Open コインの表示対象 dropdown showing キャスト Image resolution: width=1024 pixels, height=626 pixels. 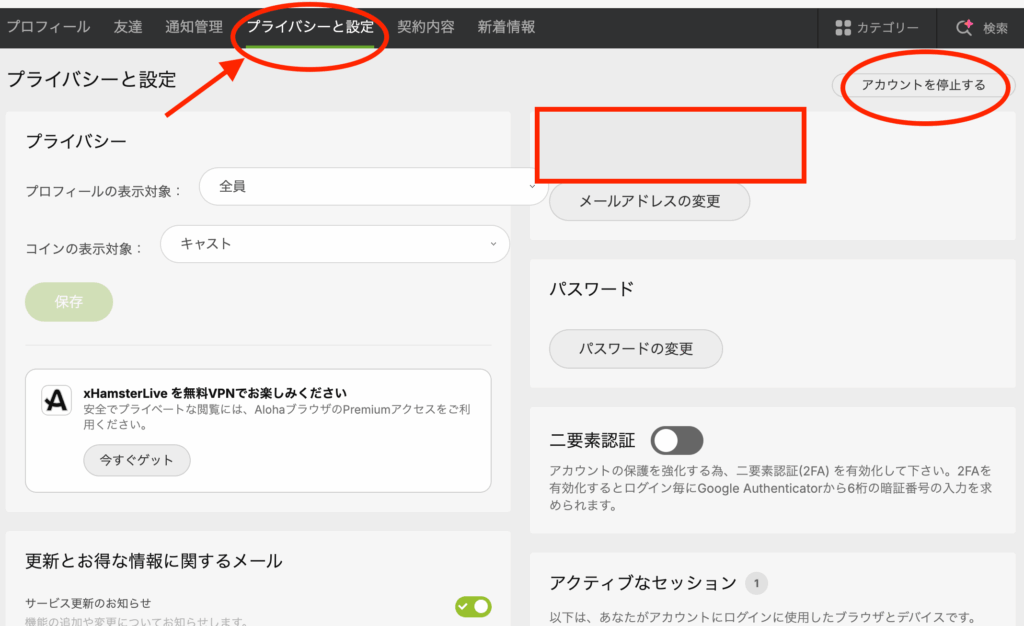(334, 244)
